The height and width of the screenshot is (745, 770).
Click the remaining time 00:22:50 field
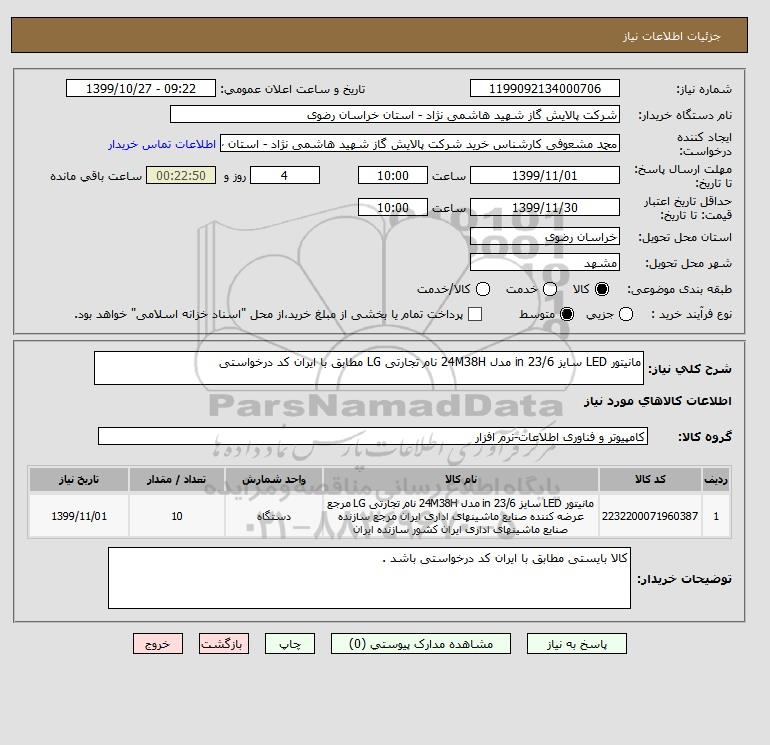click(181, 175)
